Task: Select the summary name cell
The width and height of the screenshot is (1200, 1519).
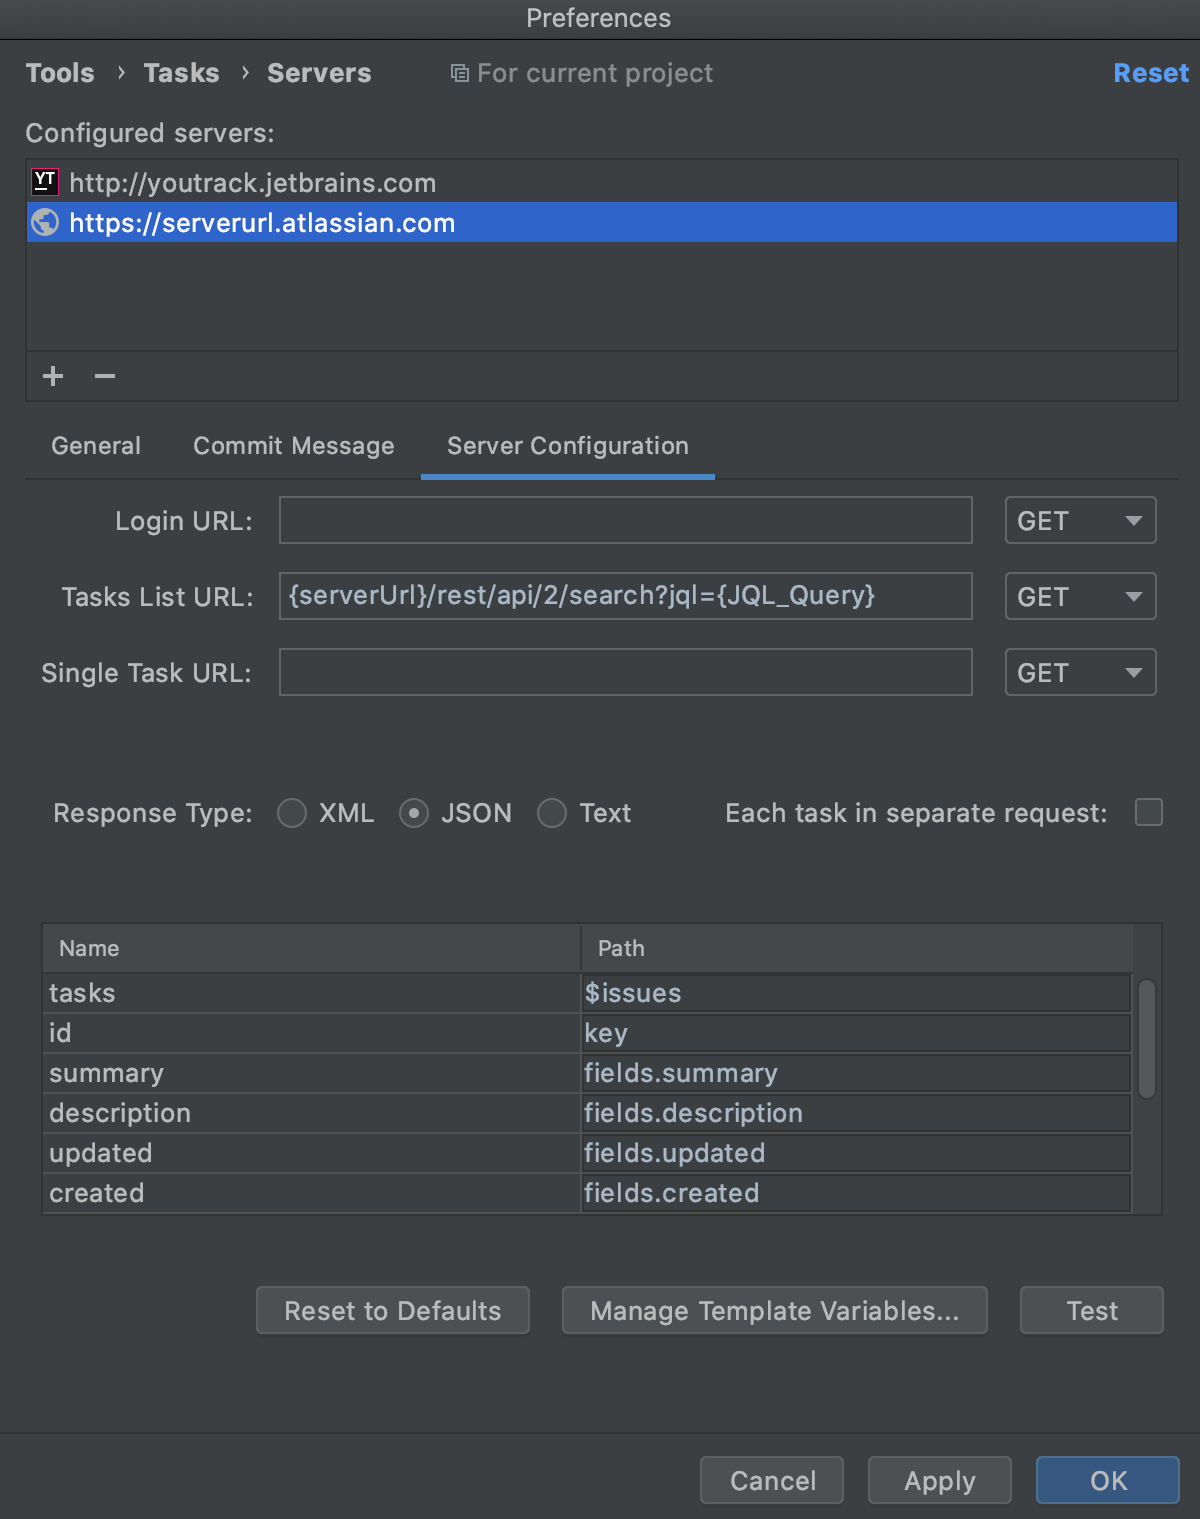Action: tap(312, 1073)
